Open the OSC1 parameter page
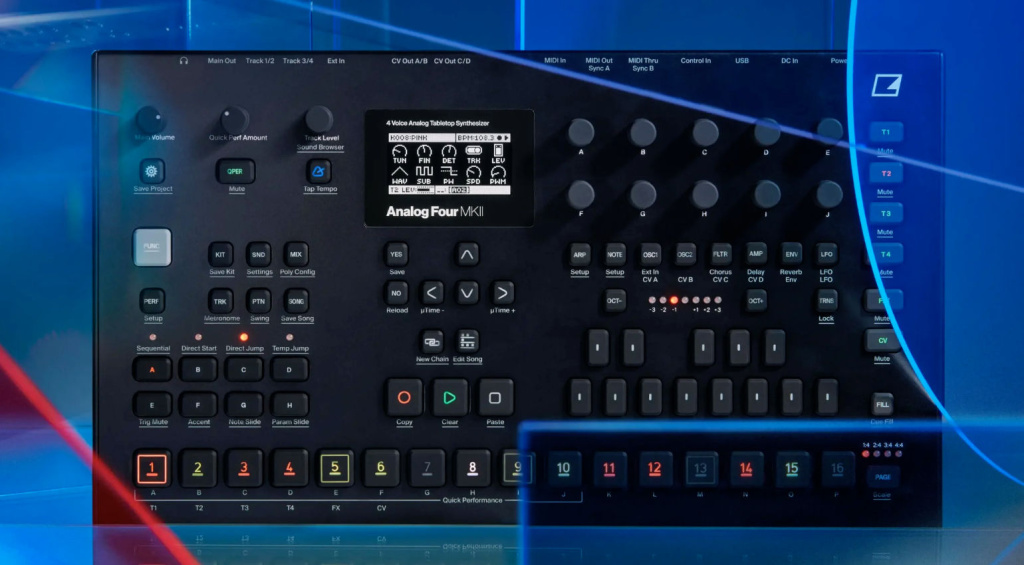The image size is (1024, 565). point(650,255)
